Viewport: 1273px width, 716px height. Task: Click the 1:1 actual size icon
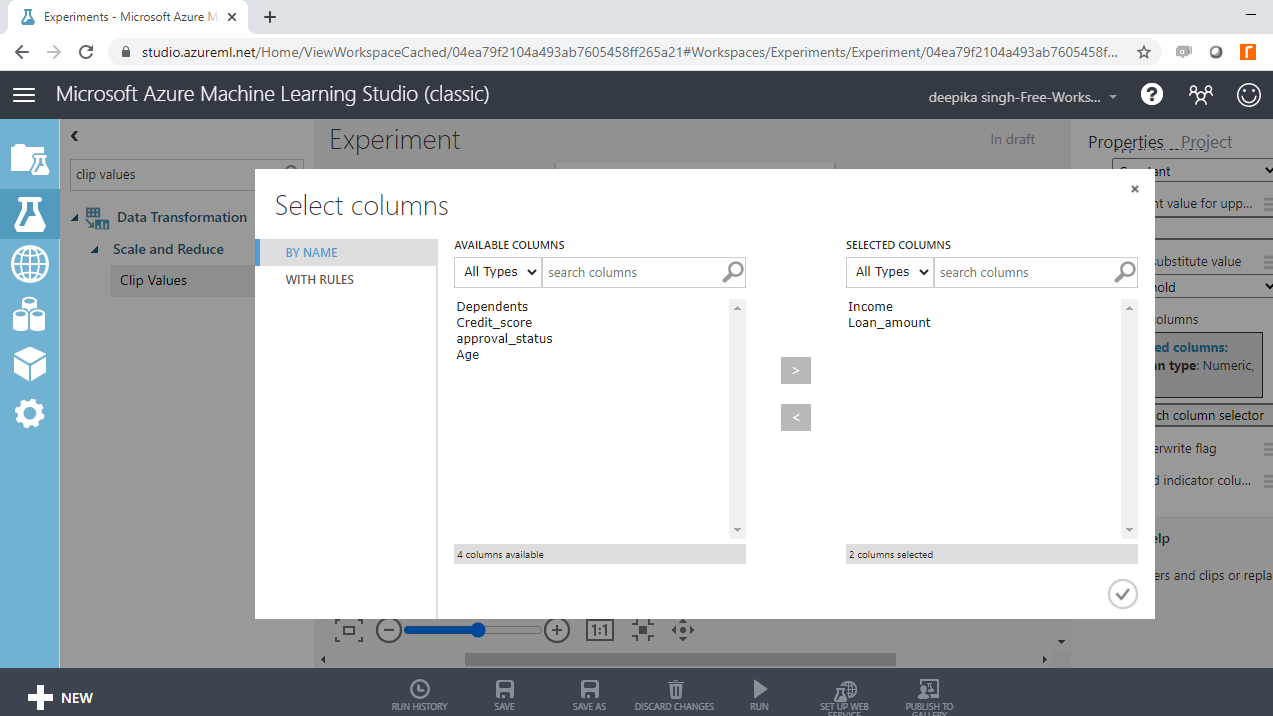[x=599, y=630]
